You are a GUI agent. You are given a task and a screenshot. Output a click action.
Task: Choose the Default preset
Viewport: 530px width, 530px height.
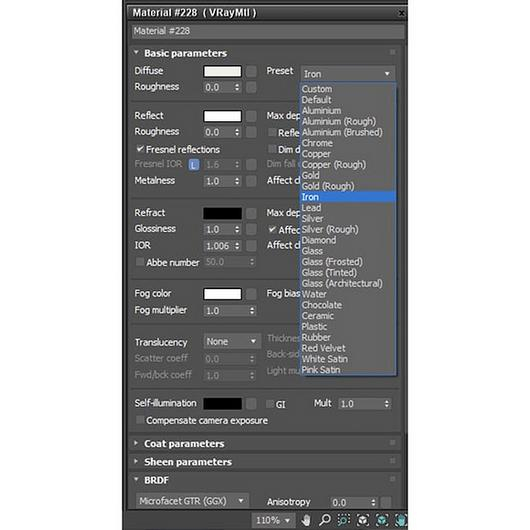348,100
